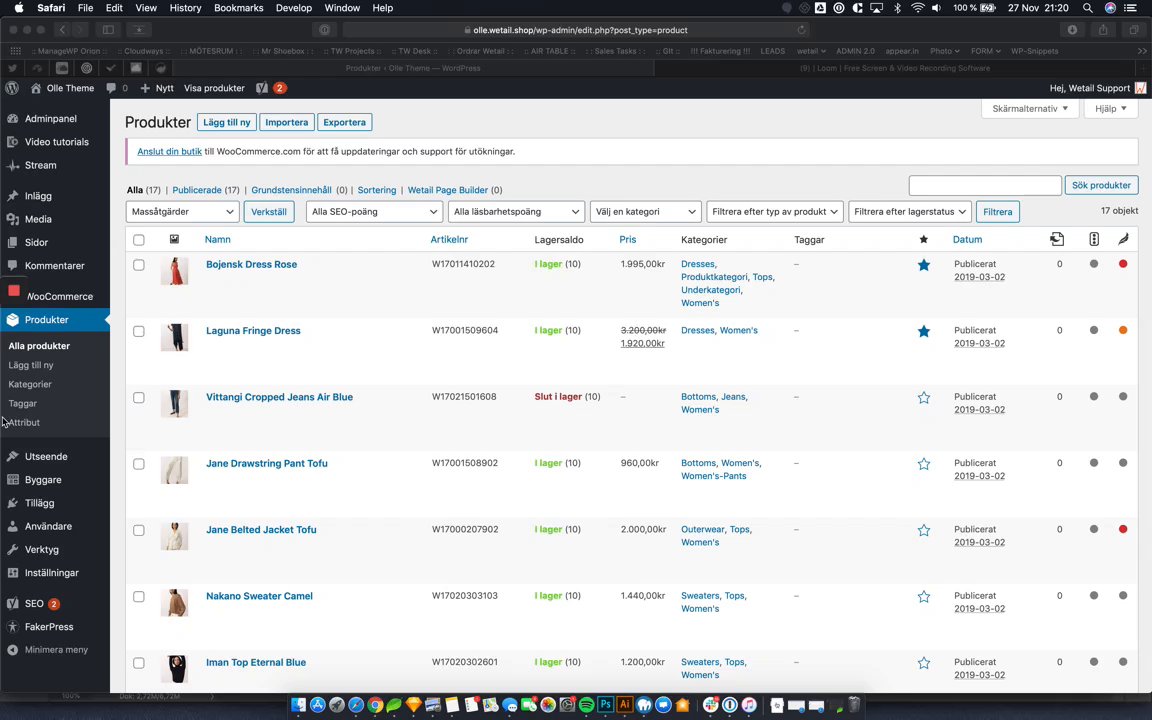Collapse sidebar with Minimera meny

pos(57,649)
